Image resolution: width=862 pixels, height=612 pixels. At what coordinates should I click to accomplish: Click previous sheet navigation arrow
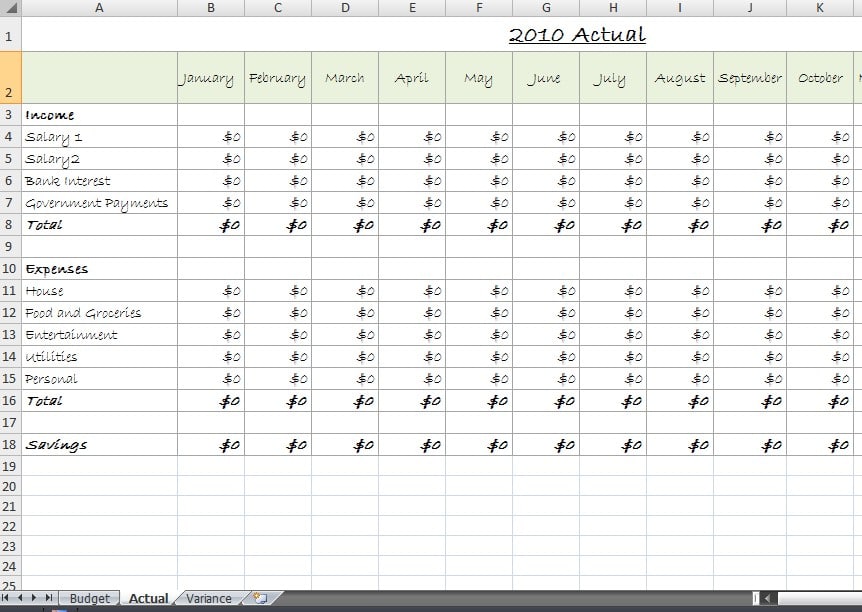21,598
